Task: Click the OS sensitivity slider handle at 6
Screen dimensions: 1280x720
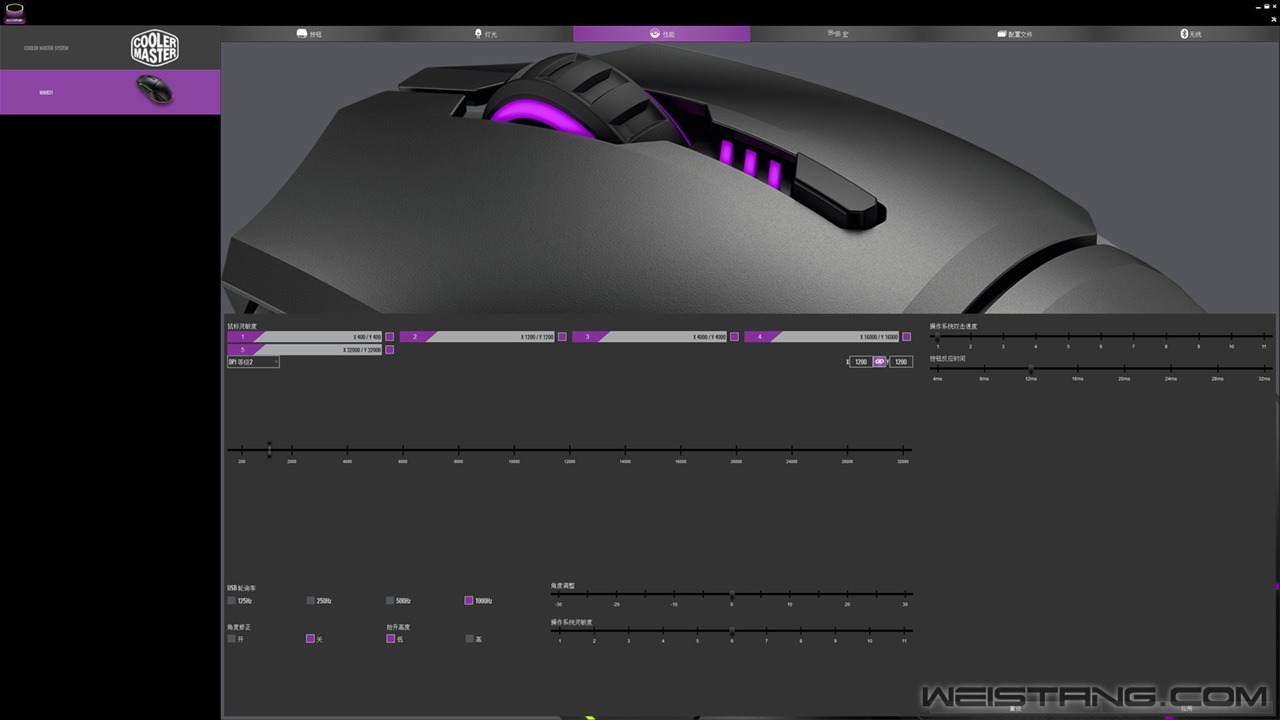Action: (732, 631)
